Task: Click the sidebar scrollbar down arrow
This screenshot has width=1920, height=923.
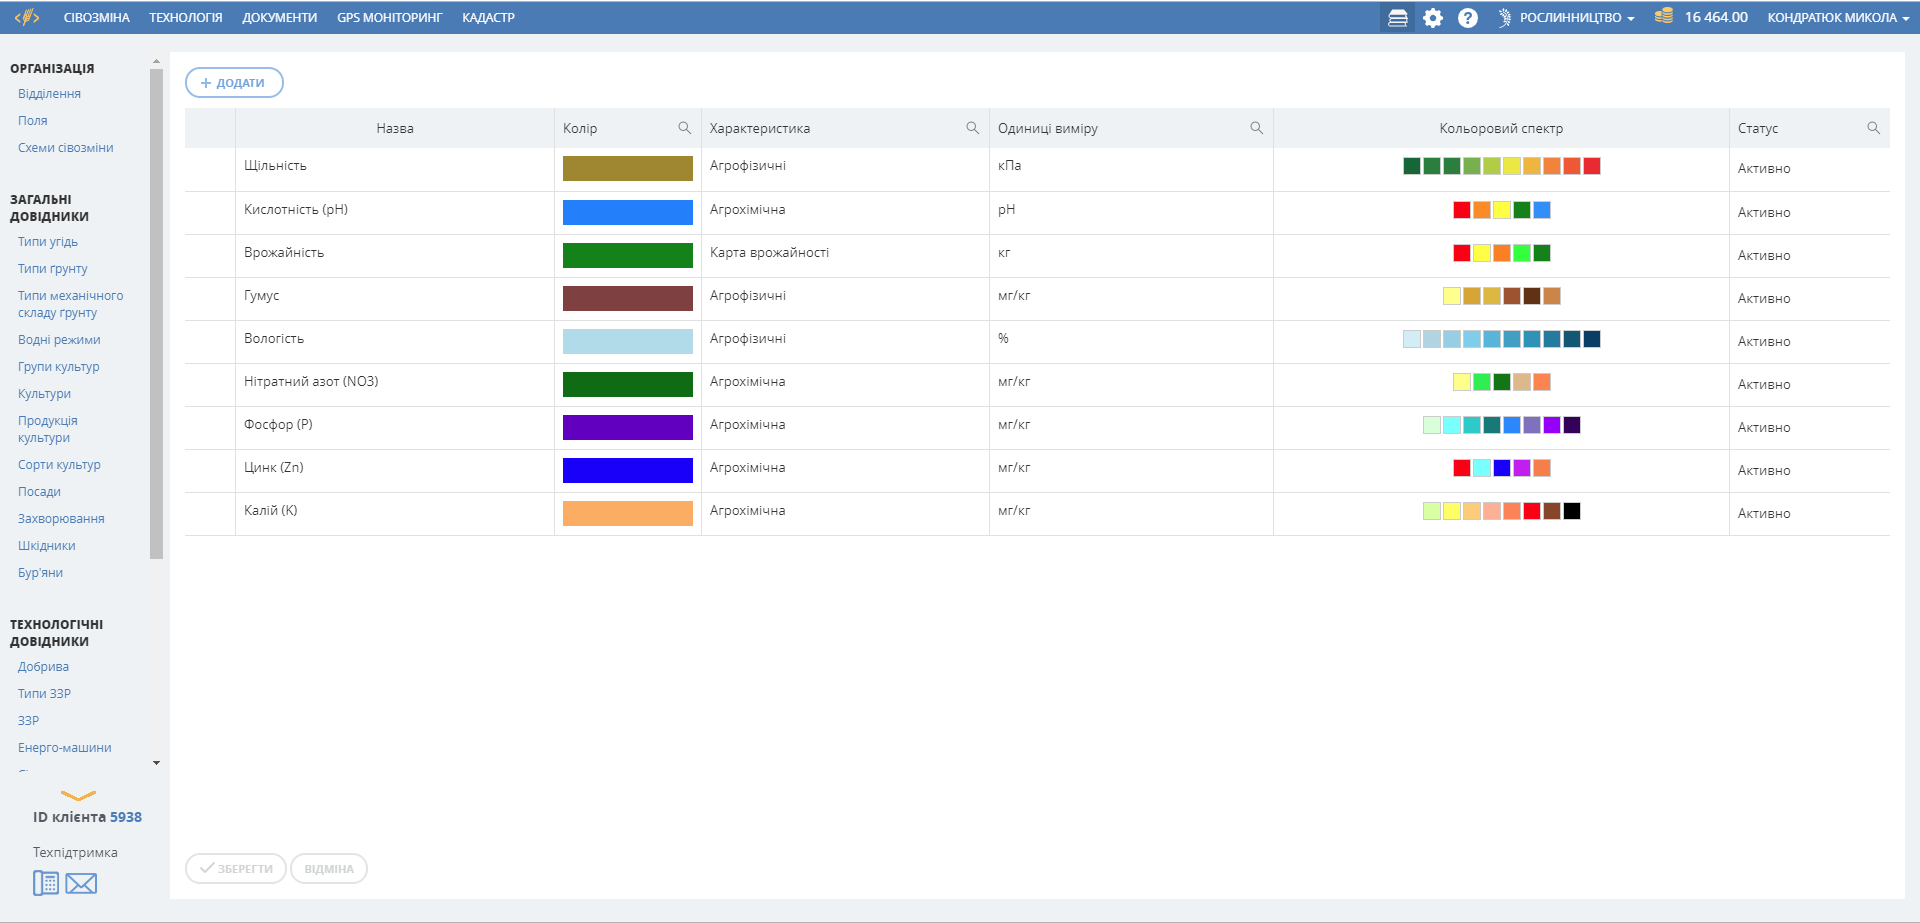Action: click(156, 763)
